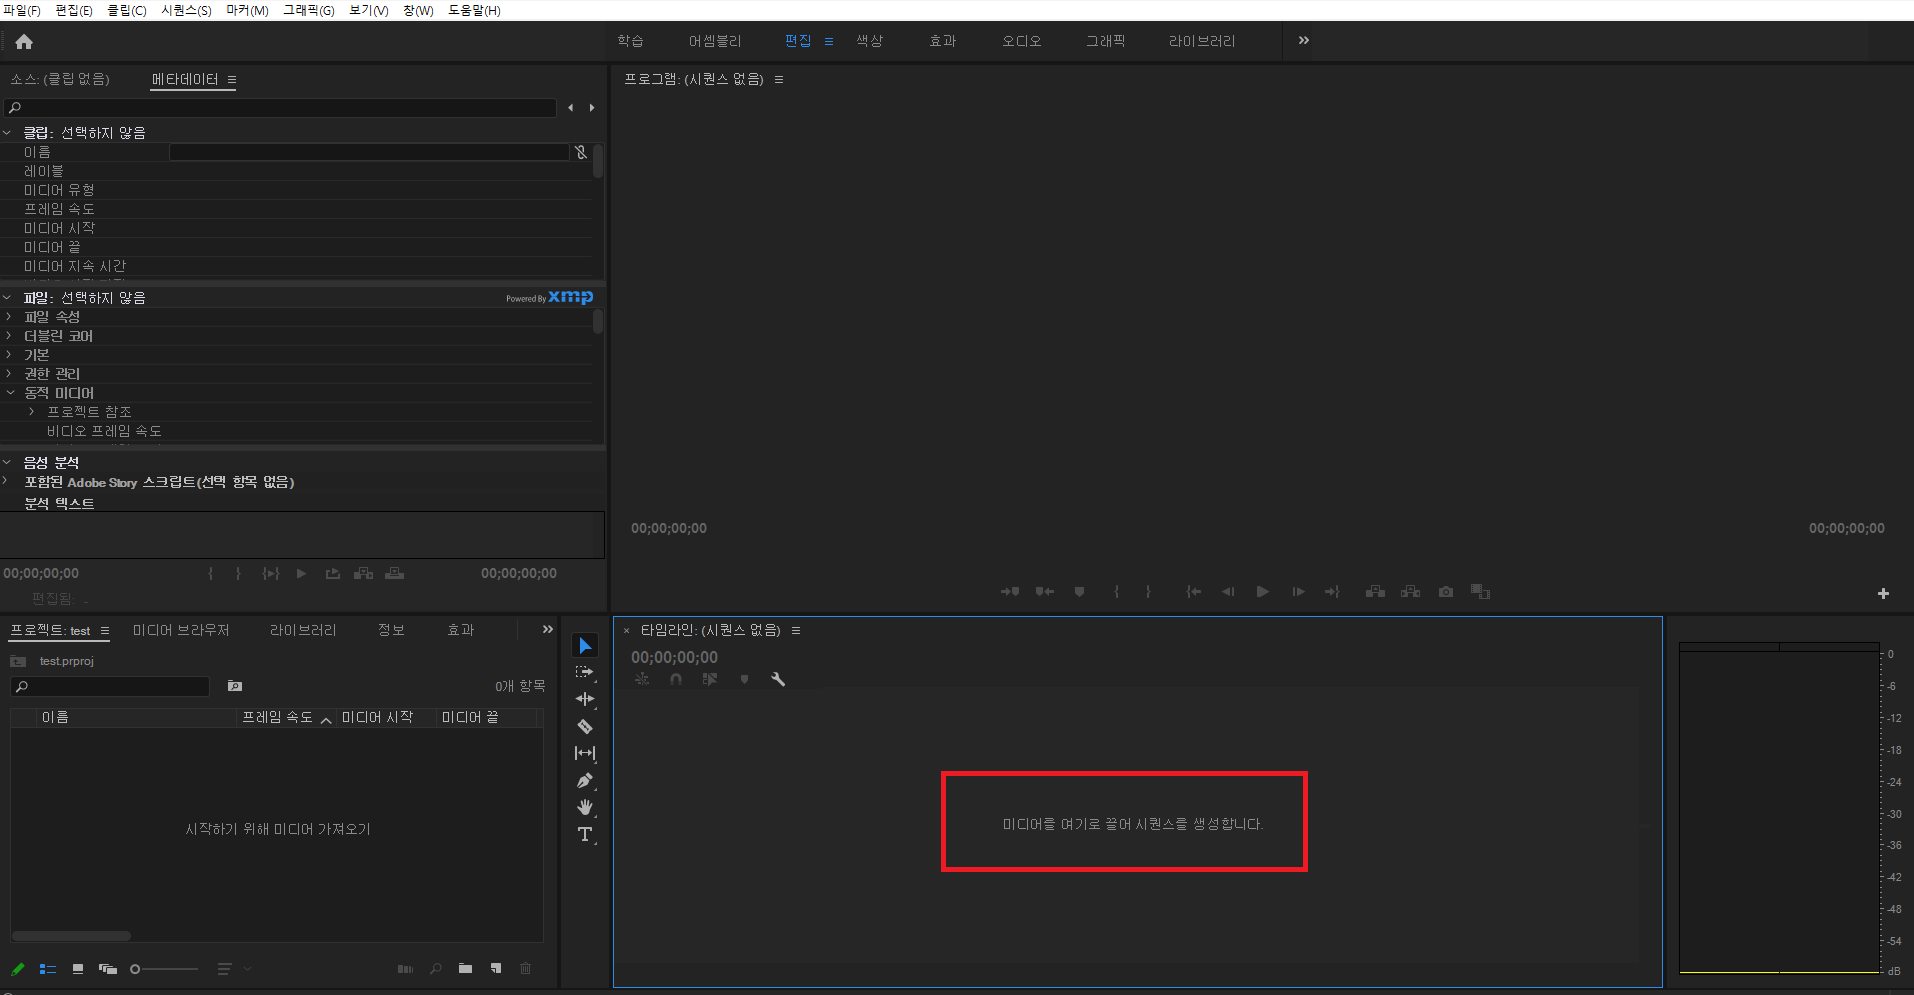Collapse 동적 미디어 tree item
This screenshot has width=1914, height=995.
(x=10, y=392)
